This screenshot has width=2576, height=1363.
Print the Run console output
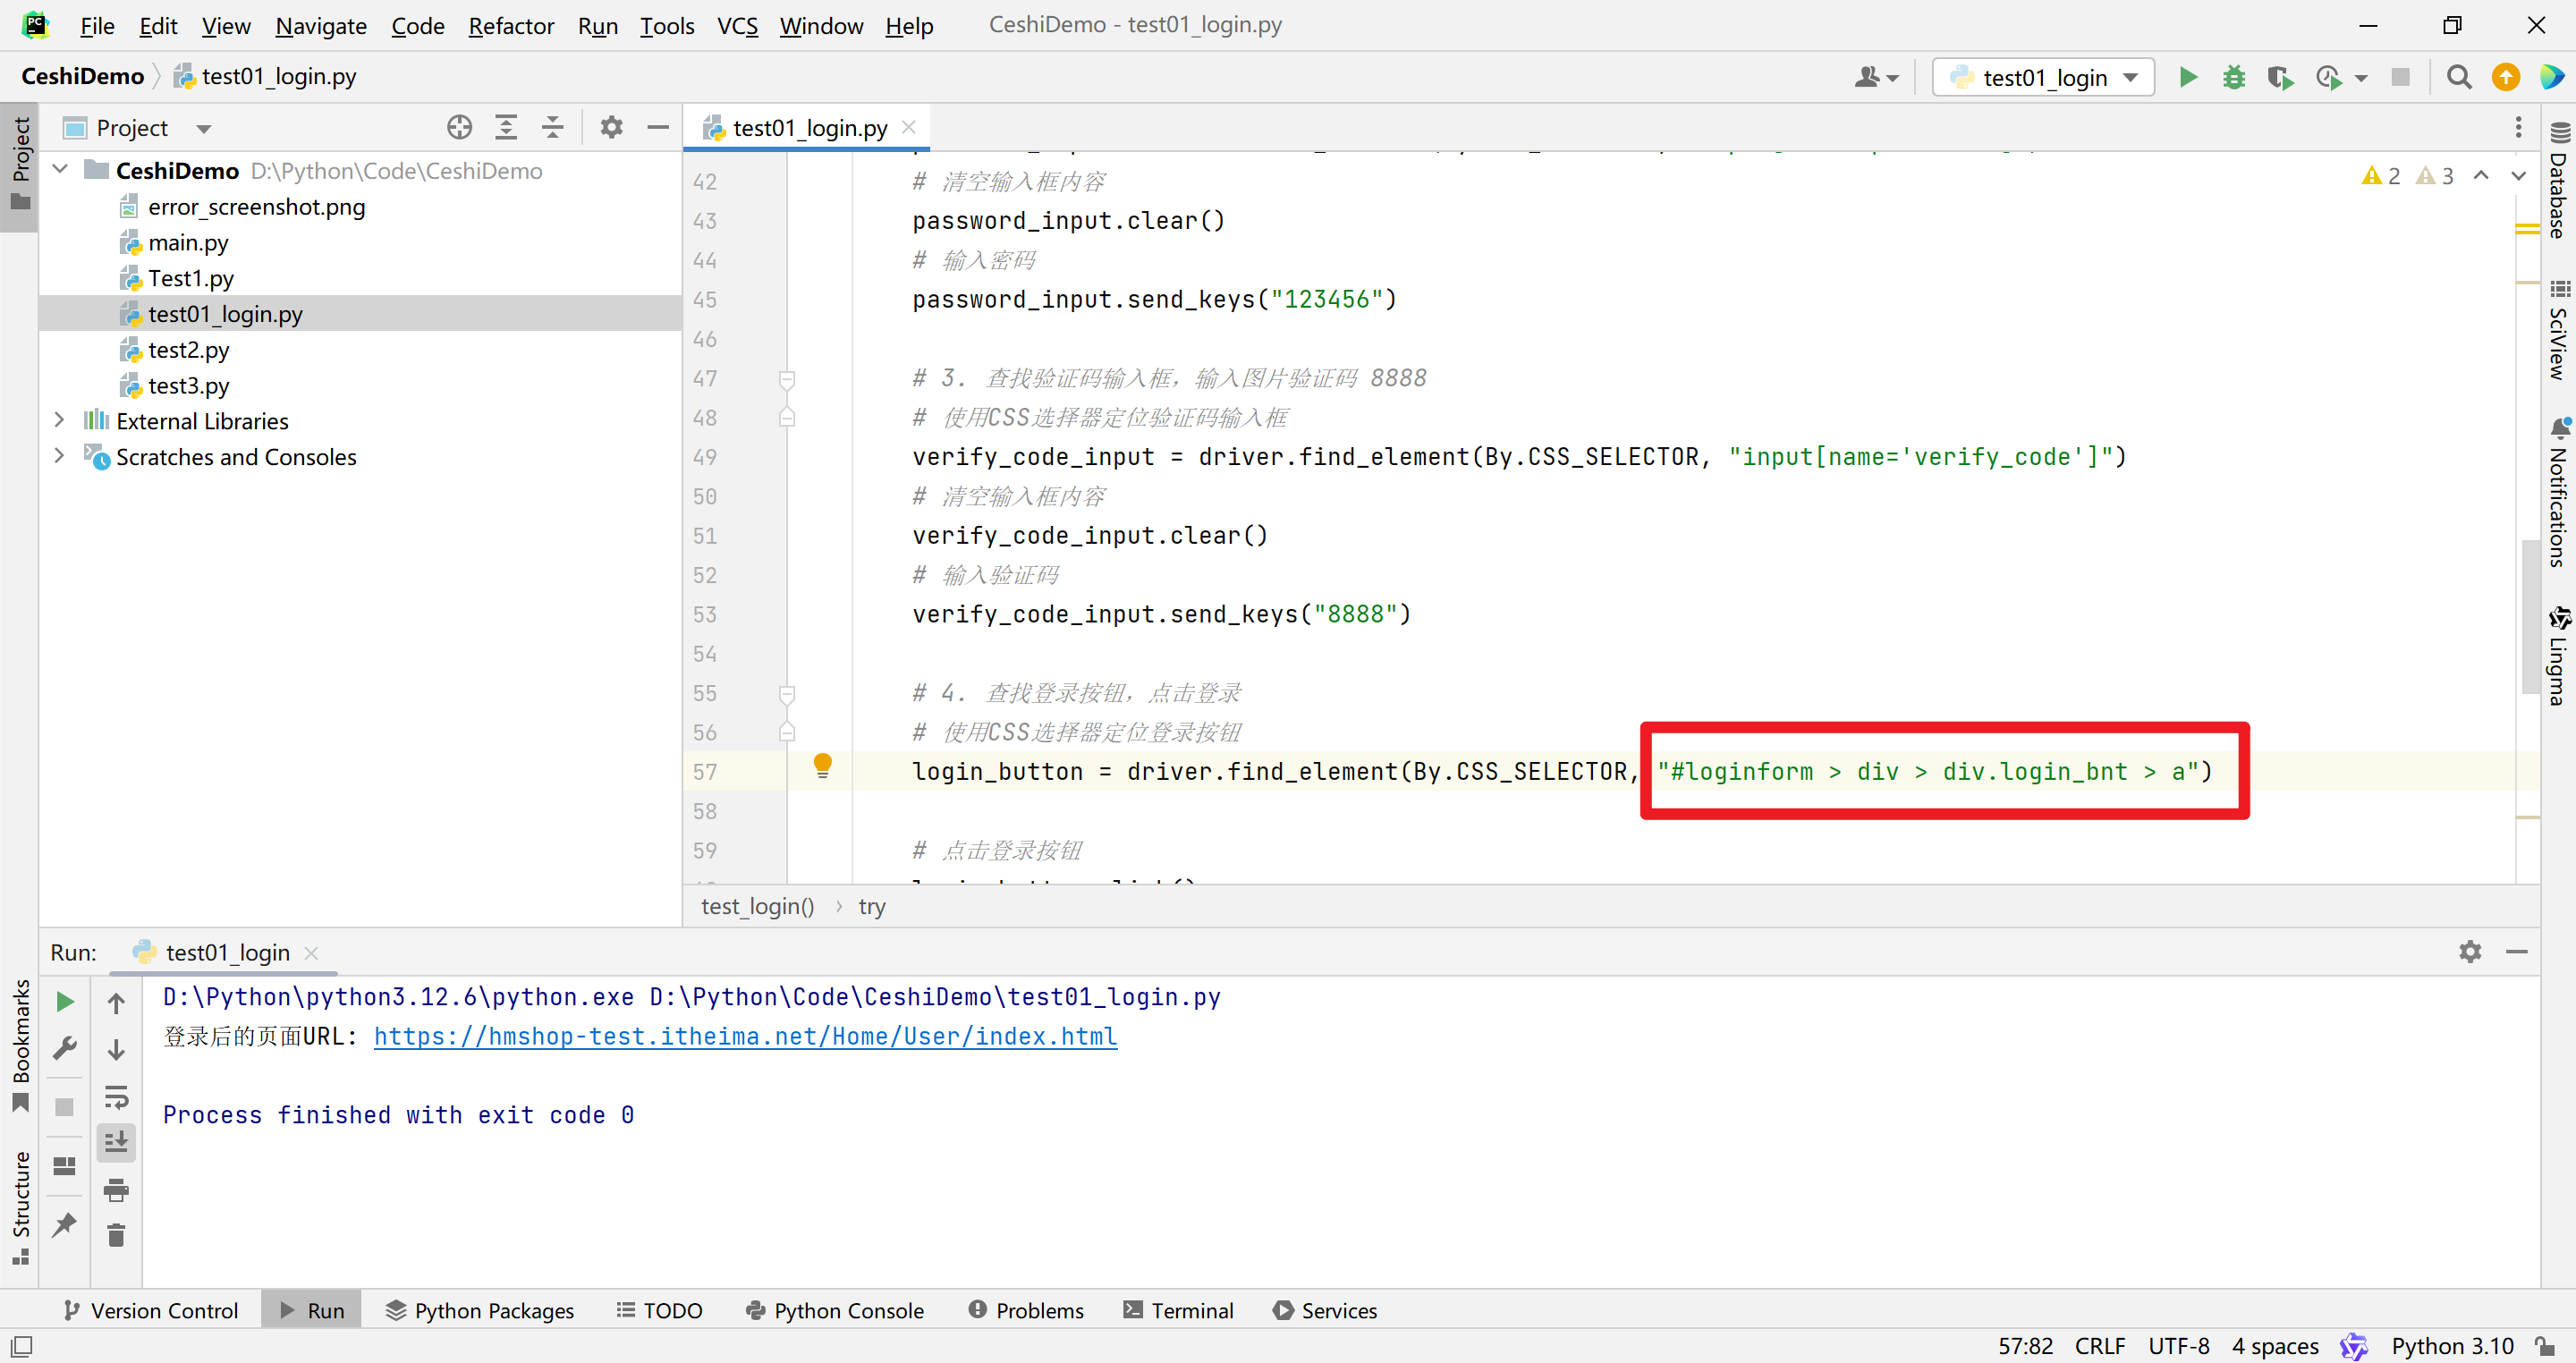pos(116,1190)
